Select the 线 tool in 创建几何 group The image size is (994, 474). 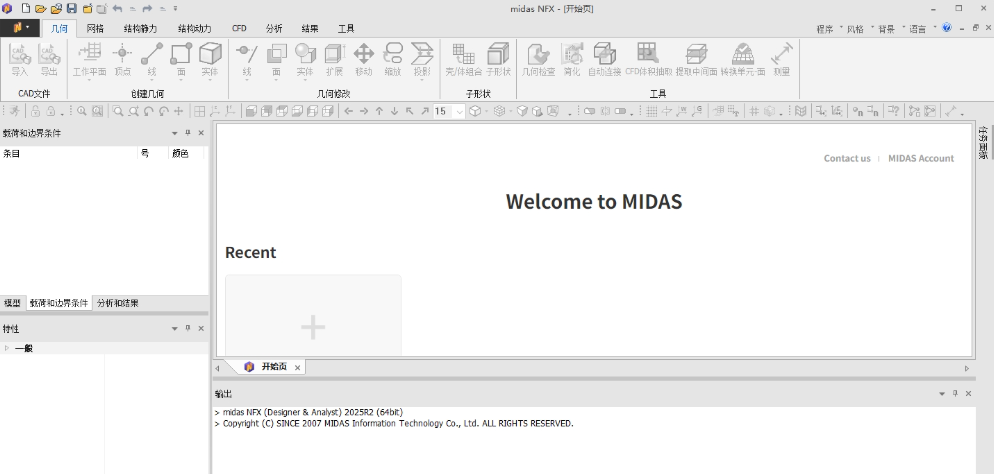152,61
